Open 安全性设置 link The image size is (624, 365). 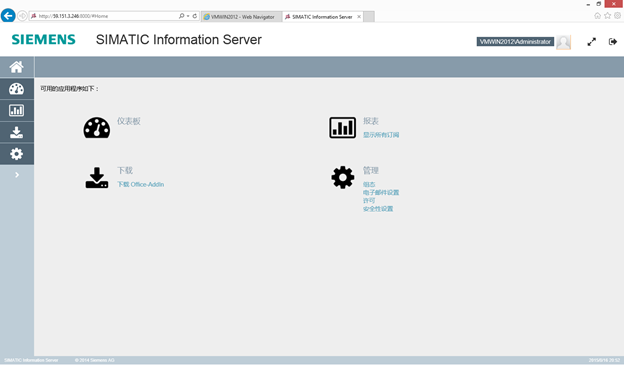[378, 209]
